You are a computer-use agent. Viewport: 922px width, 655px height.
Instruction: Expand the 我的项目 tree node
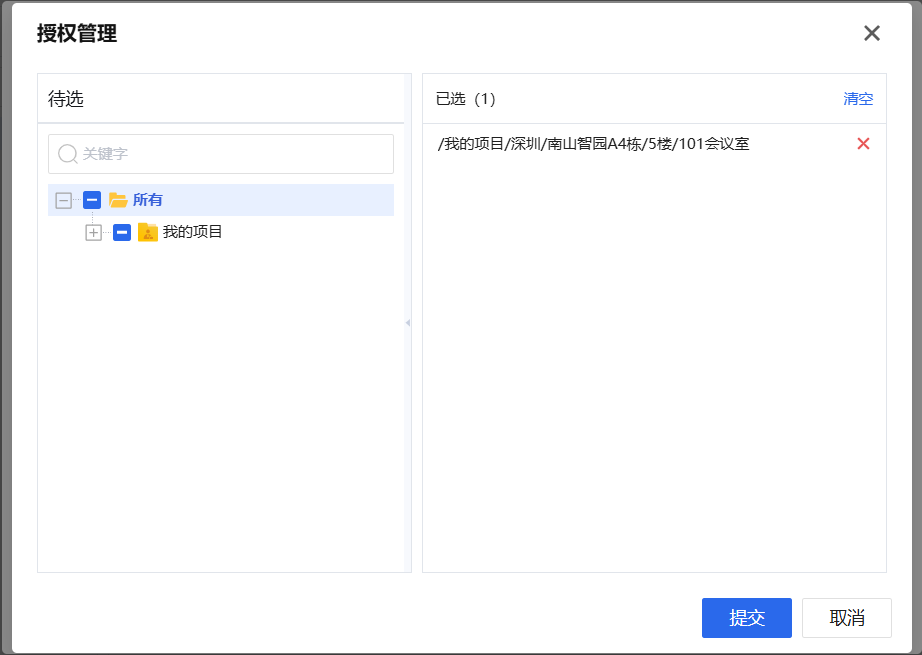(x=94, y=232)
